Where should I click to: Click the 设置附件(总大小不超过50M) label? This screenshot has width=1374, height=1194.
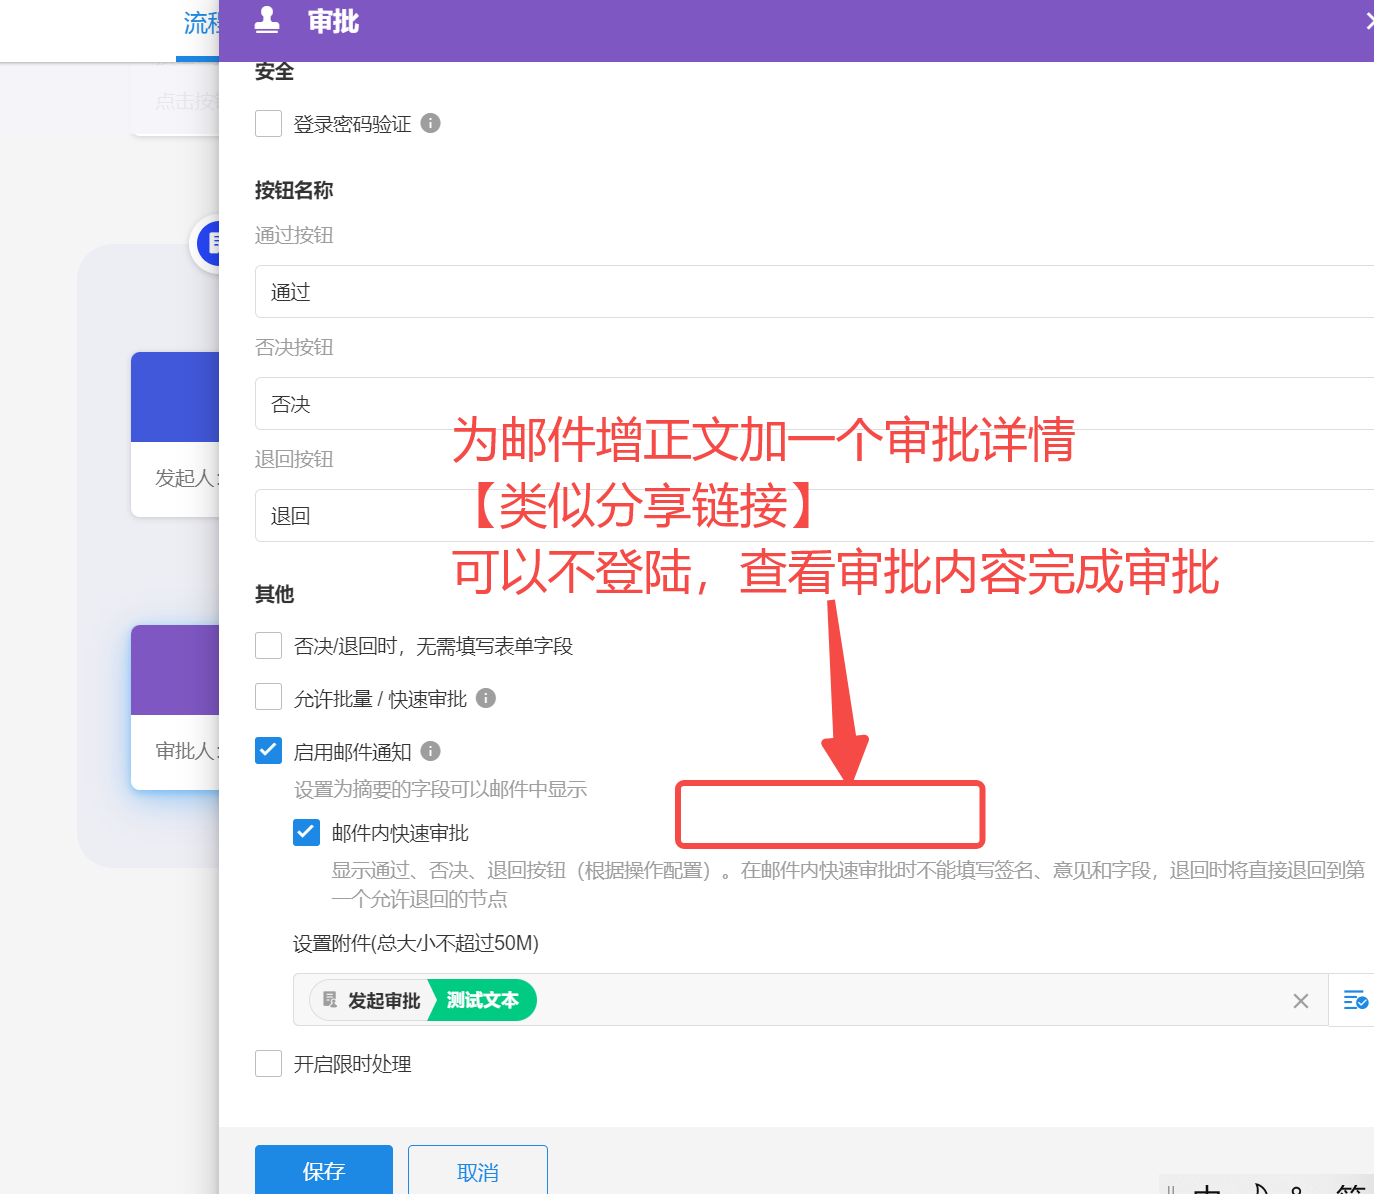[416, 943]
